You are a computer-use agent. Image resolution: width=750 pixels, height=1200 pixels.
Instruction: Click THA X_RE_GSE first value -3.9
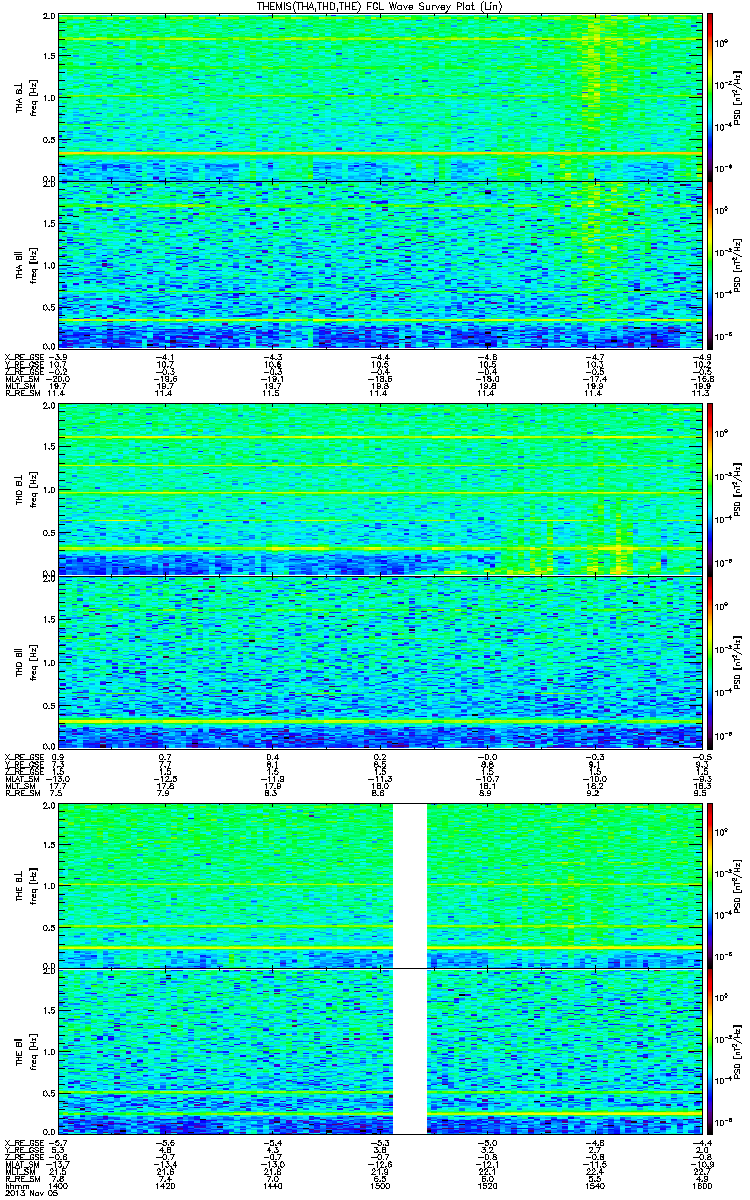click(59, 357)
